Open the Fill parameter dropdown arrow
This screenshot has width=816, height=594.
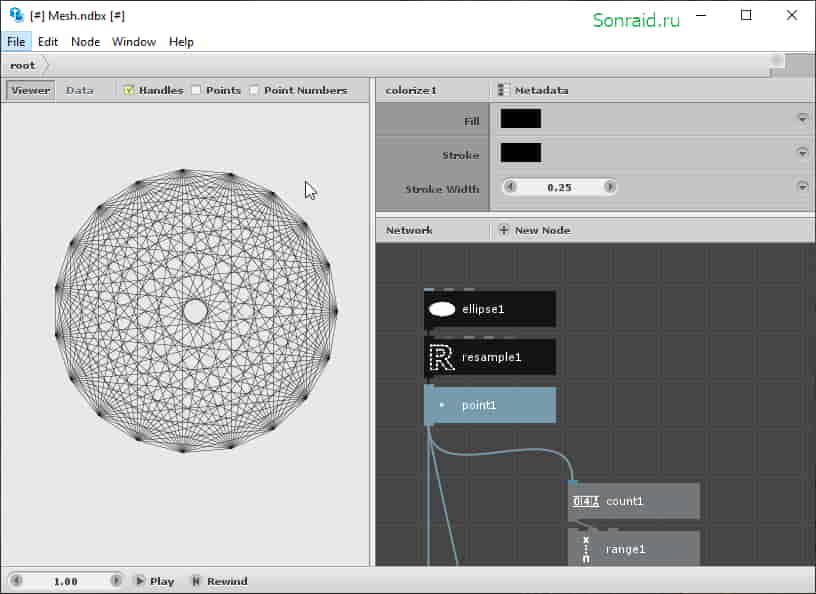pos(802,119)
